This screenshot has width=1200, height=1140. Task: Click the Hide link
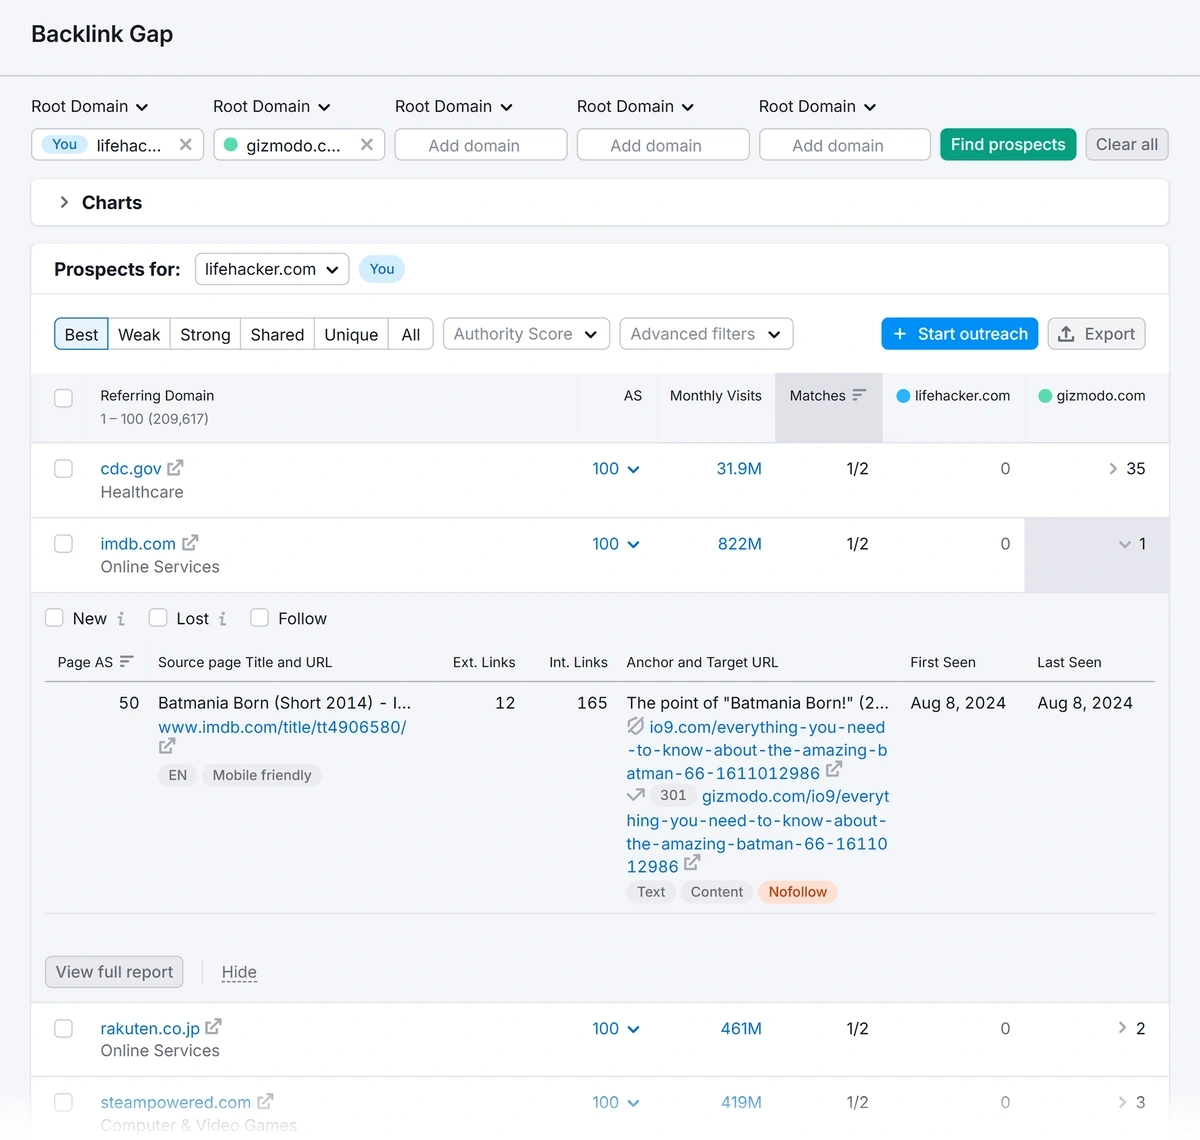tap(239, 972)
